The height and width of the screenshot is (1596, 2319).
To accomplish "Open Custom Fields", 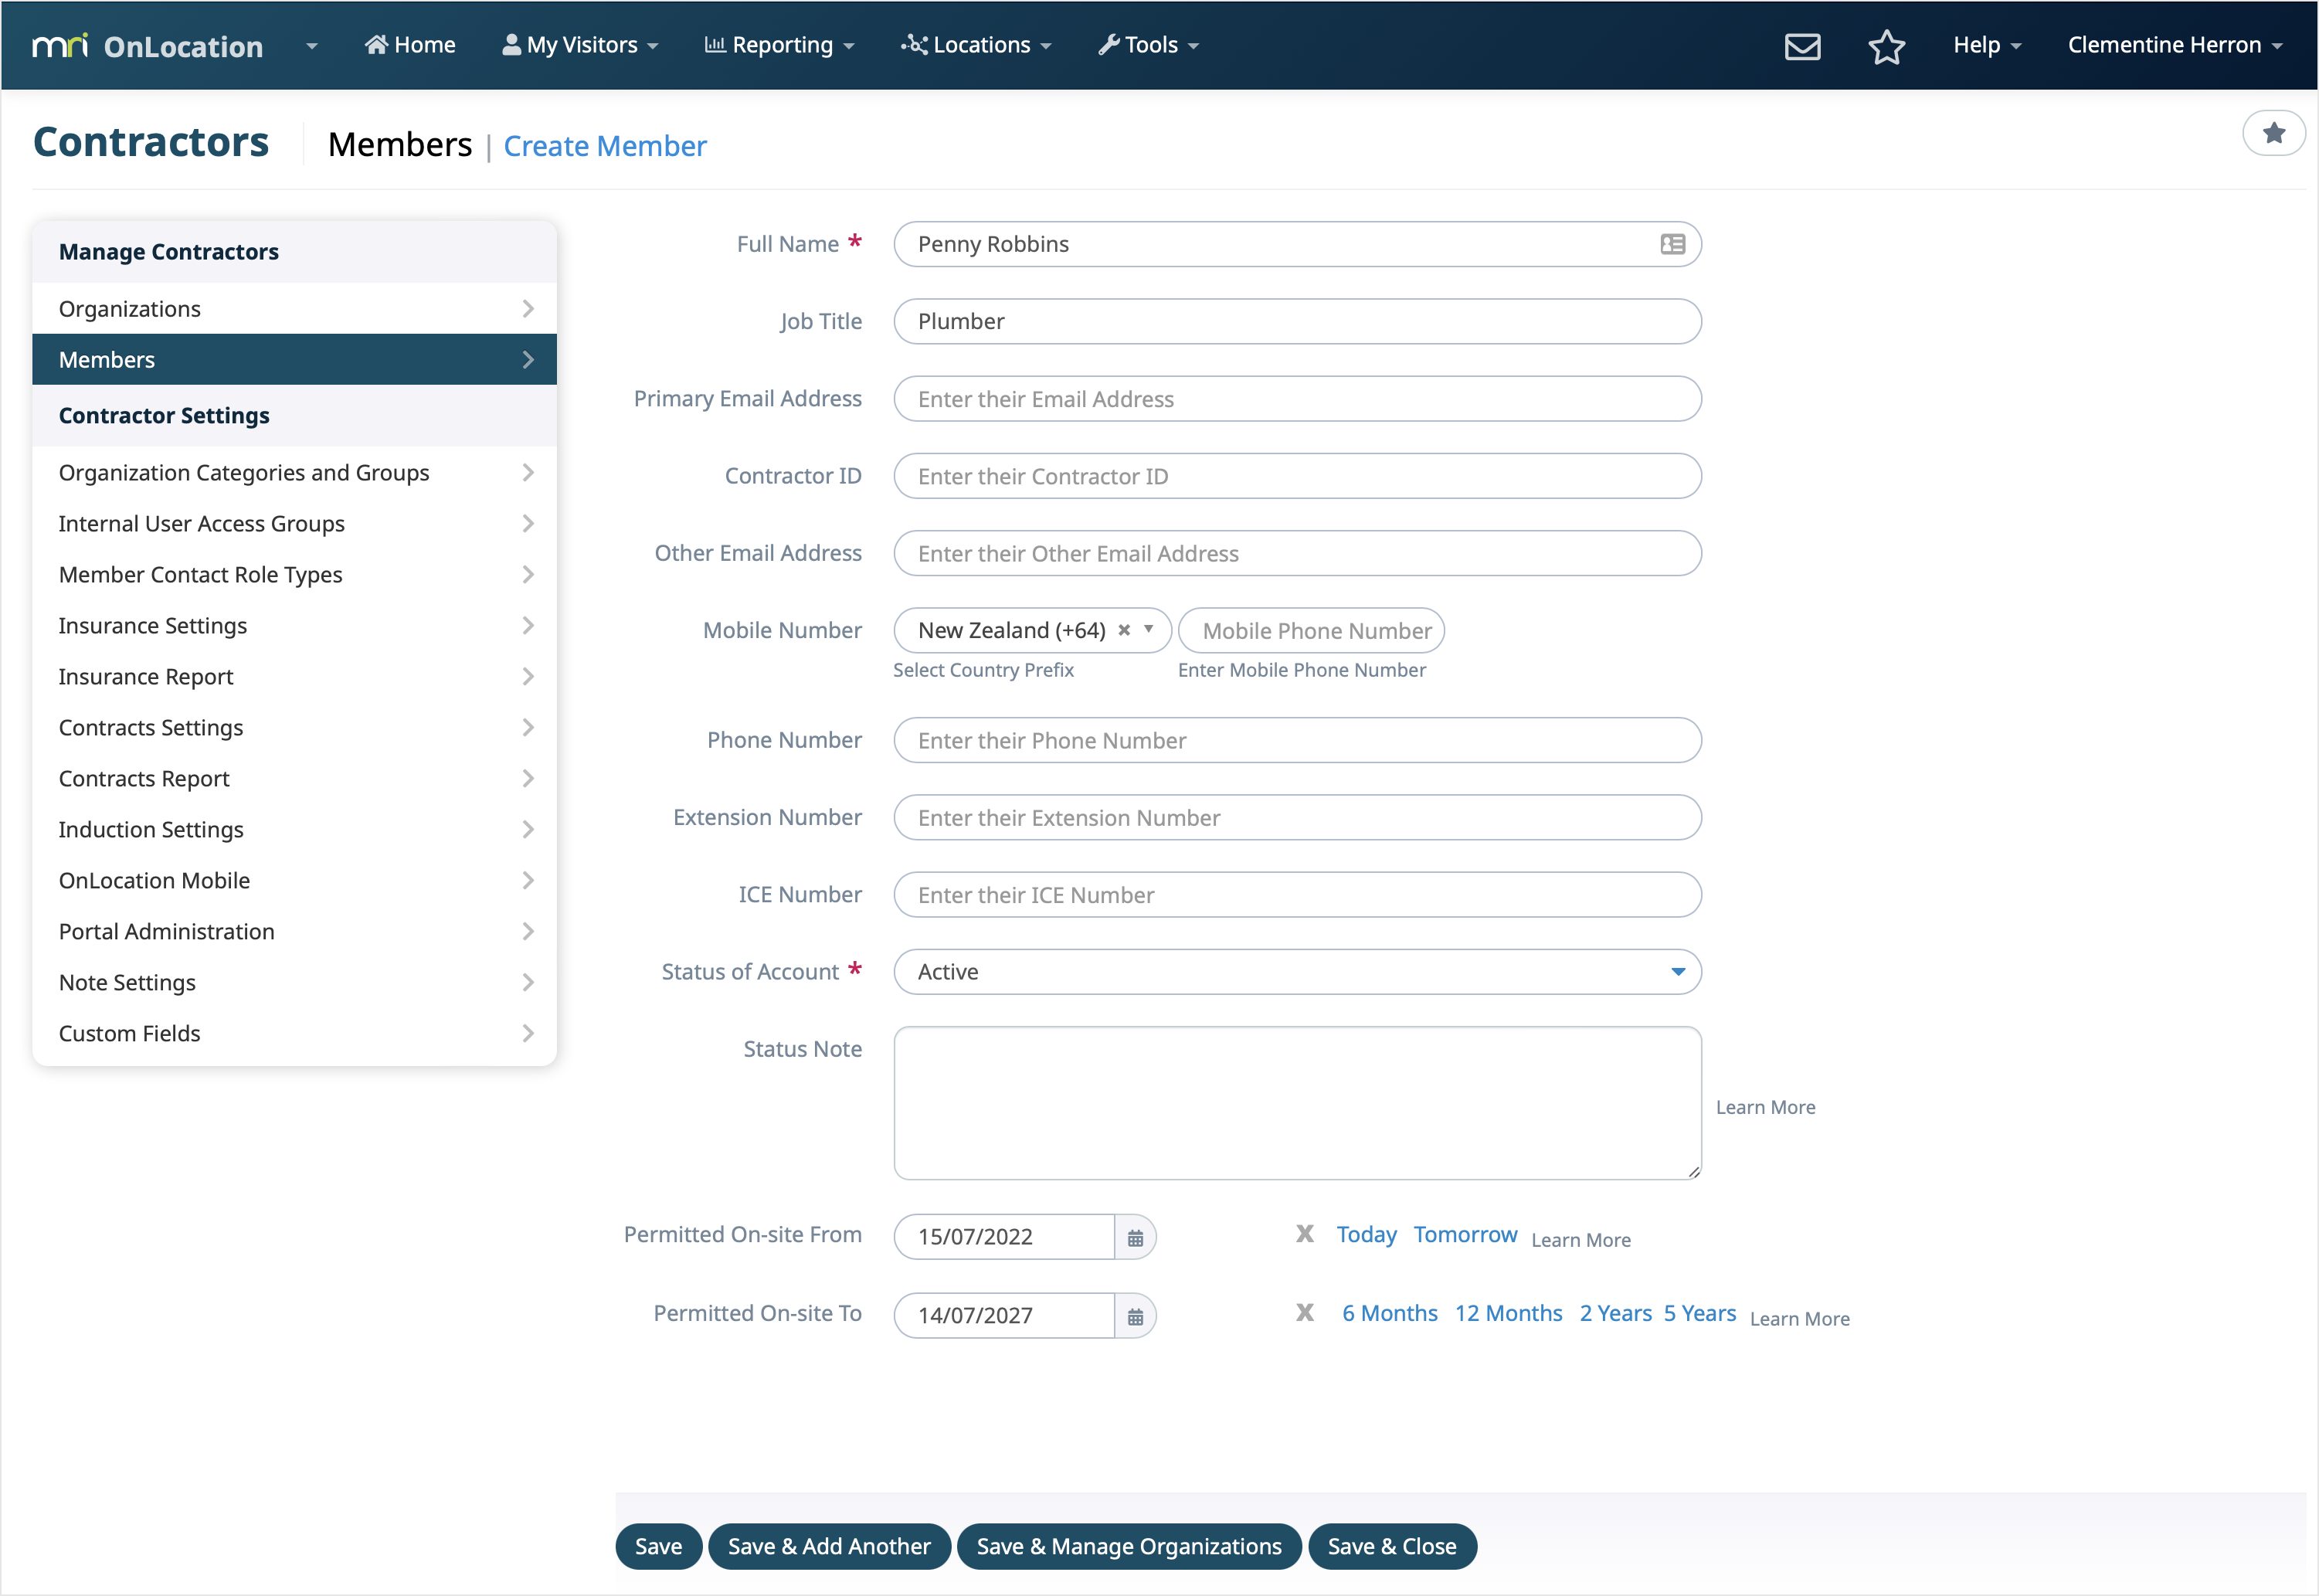I will (294, 1034).
